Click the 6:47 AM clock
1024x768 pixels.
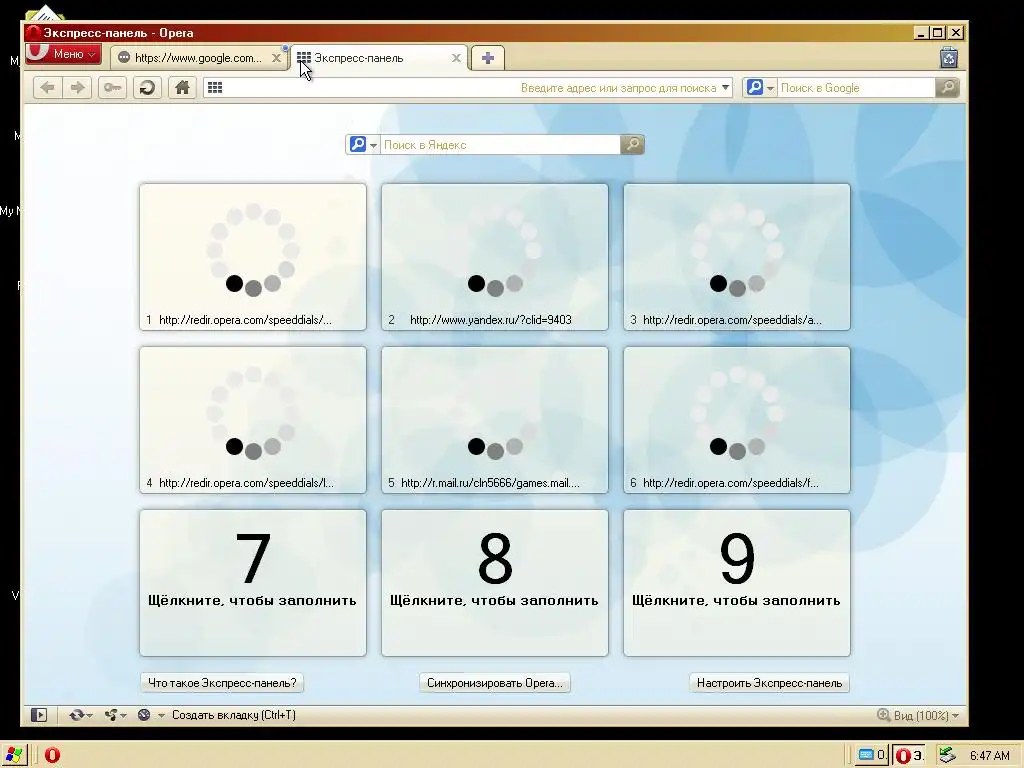click(x=989, y=756)
